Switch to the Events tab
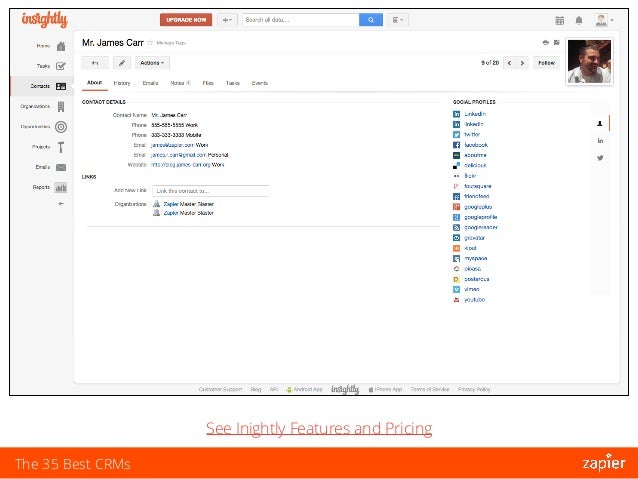 [260, 83]
